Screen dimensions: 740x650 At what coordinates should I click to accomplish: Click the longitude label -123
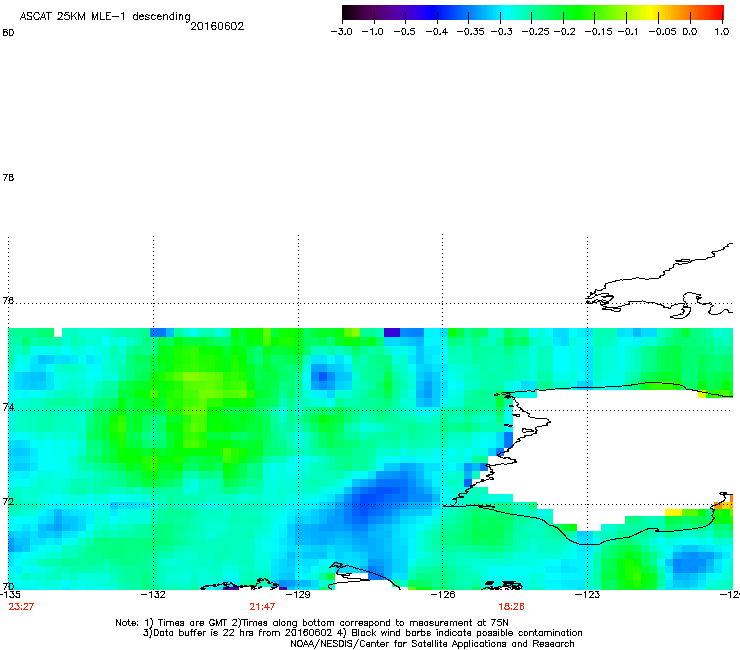pyautogui.click(x=587, y=594)
